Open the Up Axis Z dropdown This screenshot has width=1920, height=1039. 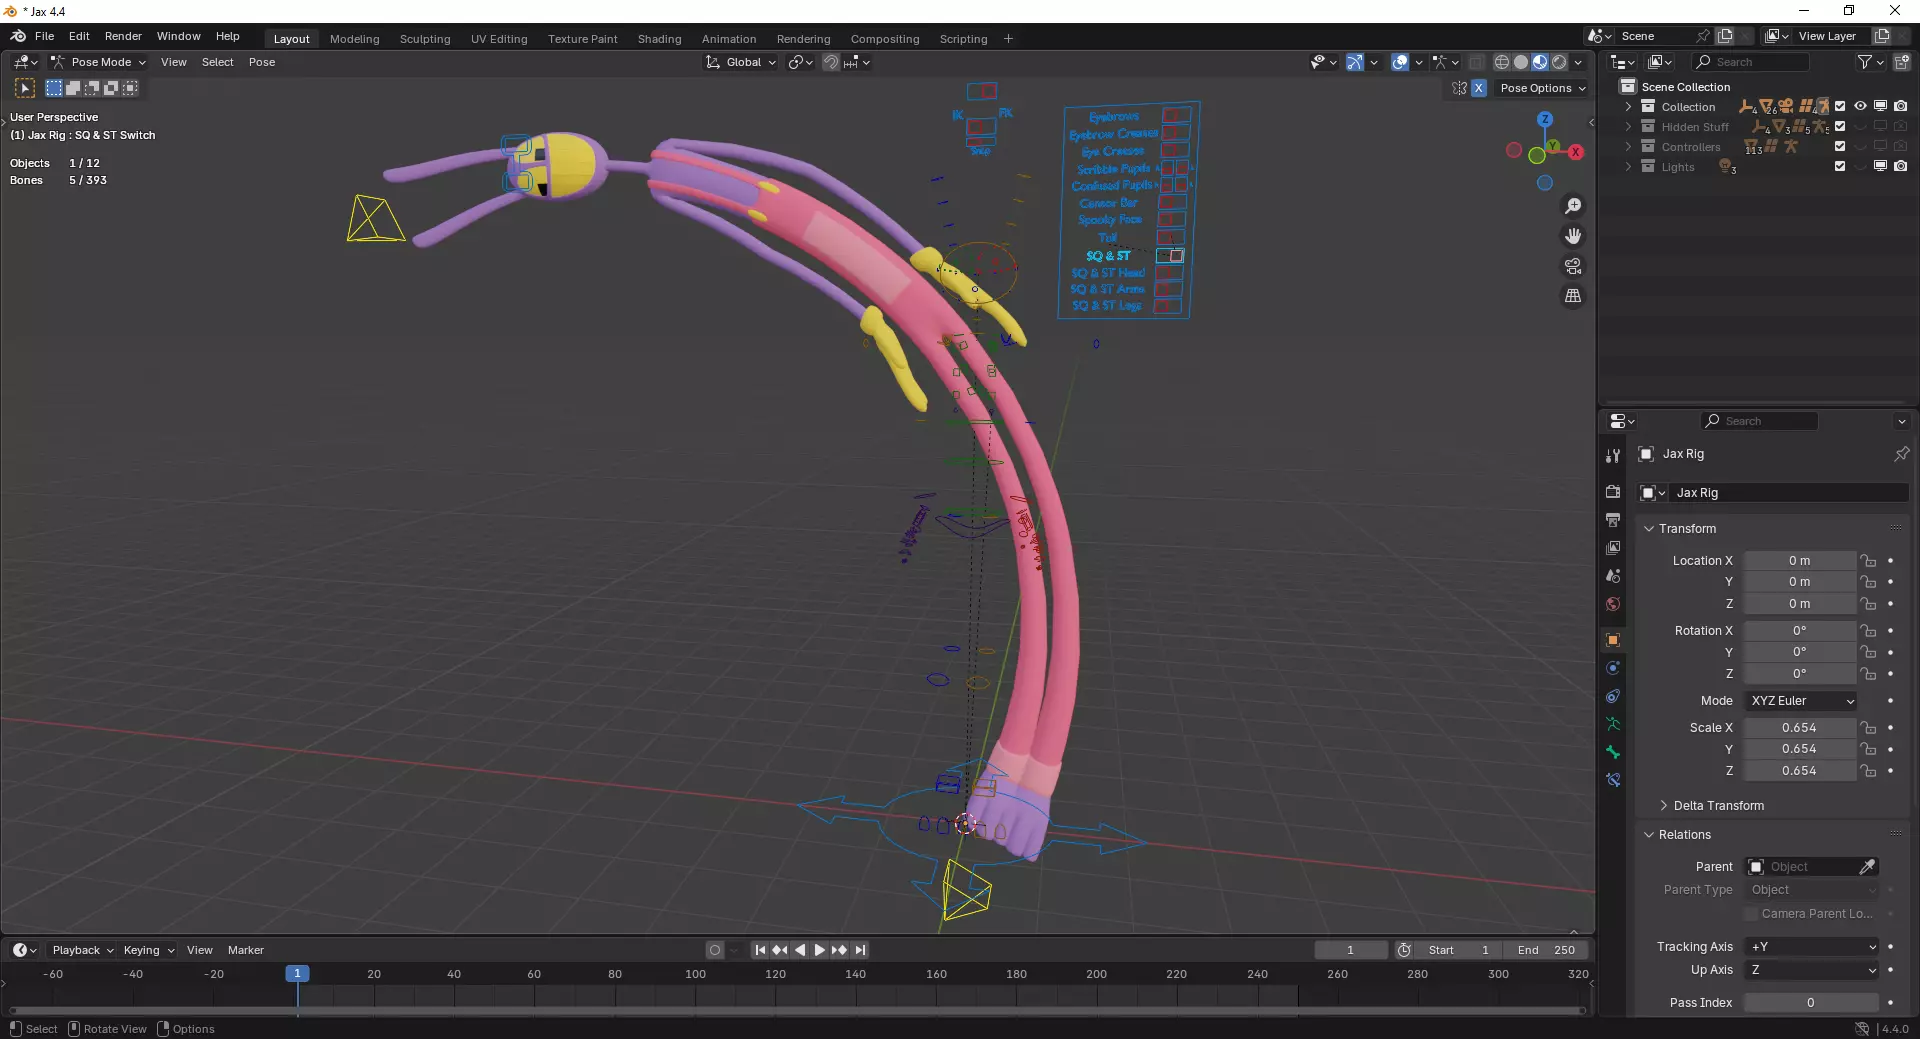point(1813,970)
